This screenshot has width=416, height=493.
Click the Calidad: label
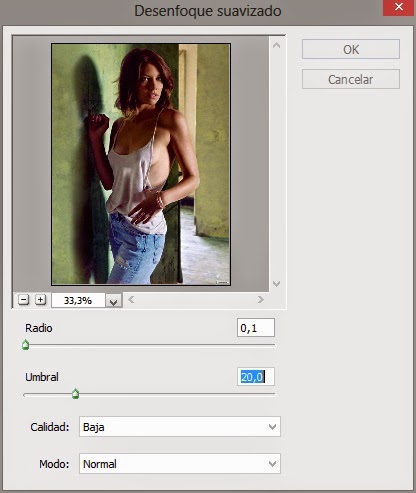click(x=50, y=427)
